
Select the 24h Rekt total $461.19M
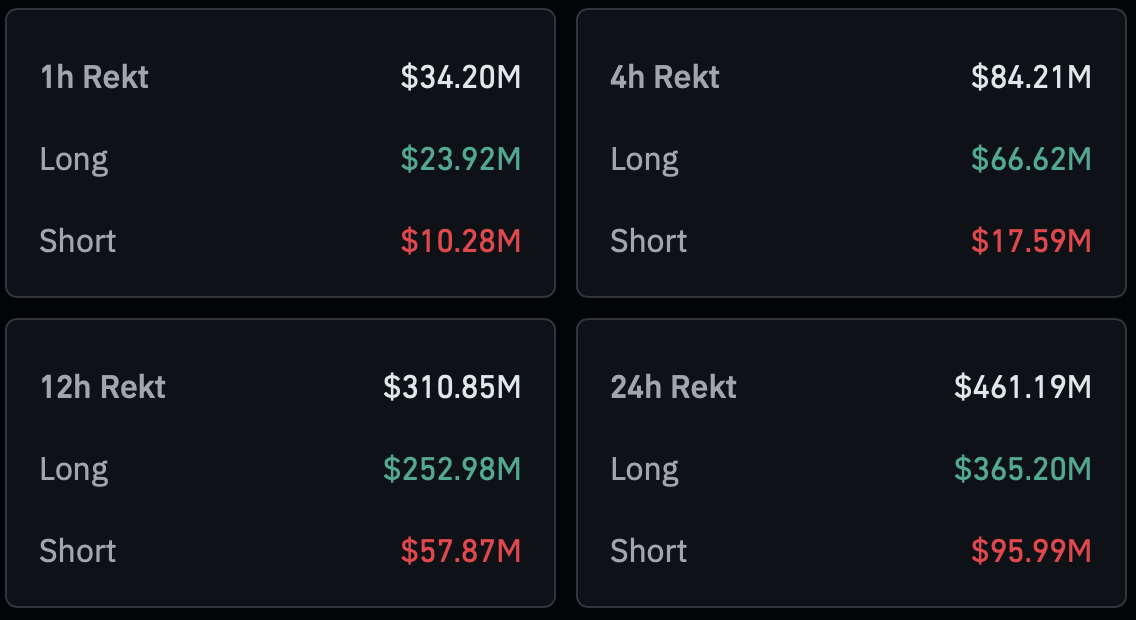pos(1022,387)
